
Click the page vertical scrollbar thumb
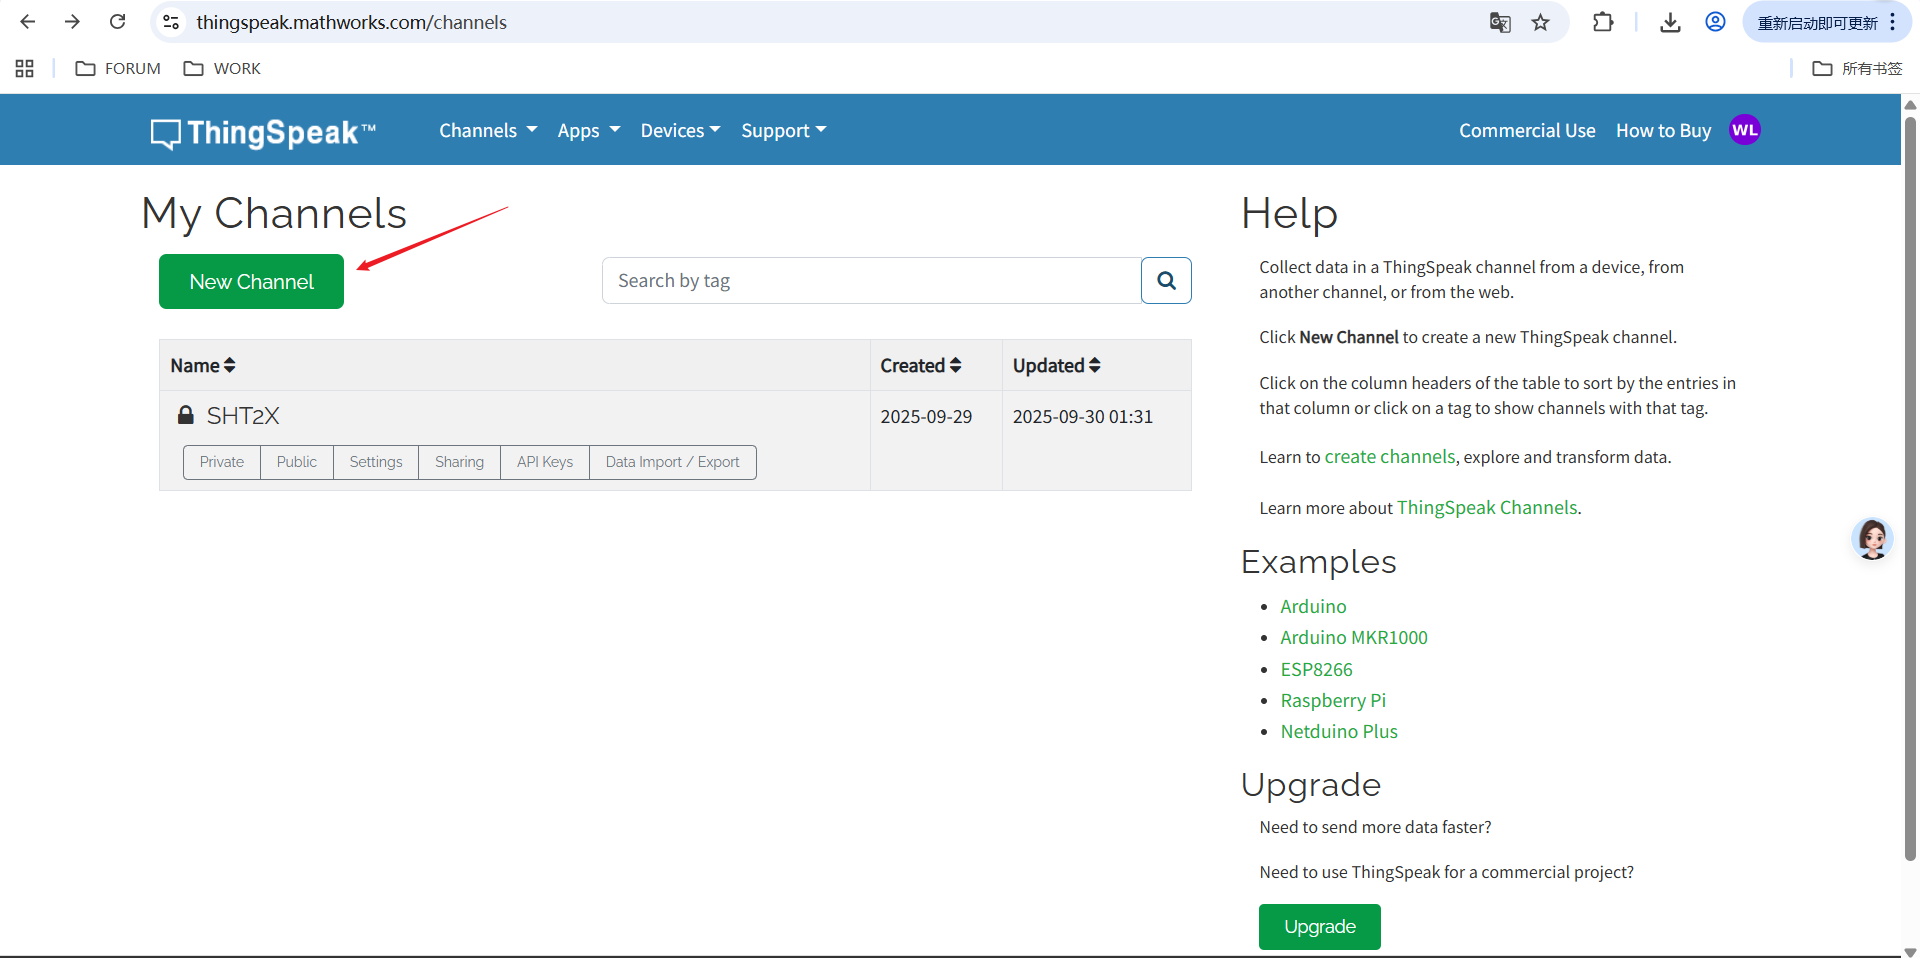(x=1910, y=488)
